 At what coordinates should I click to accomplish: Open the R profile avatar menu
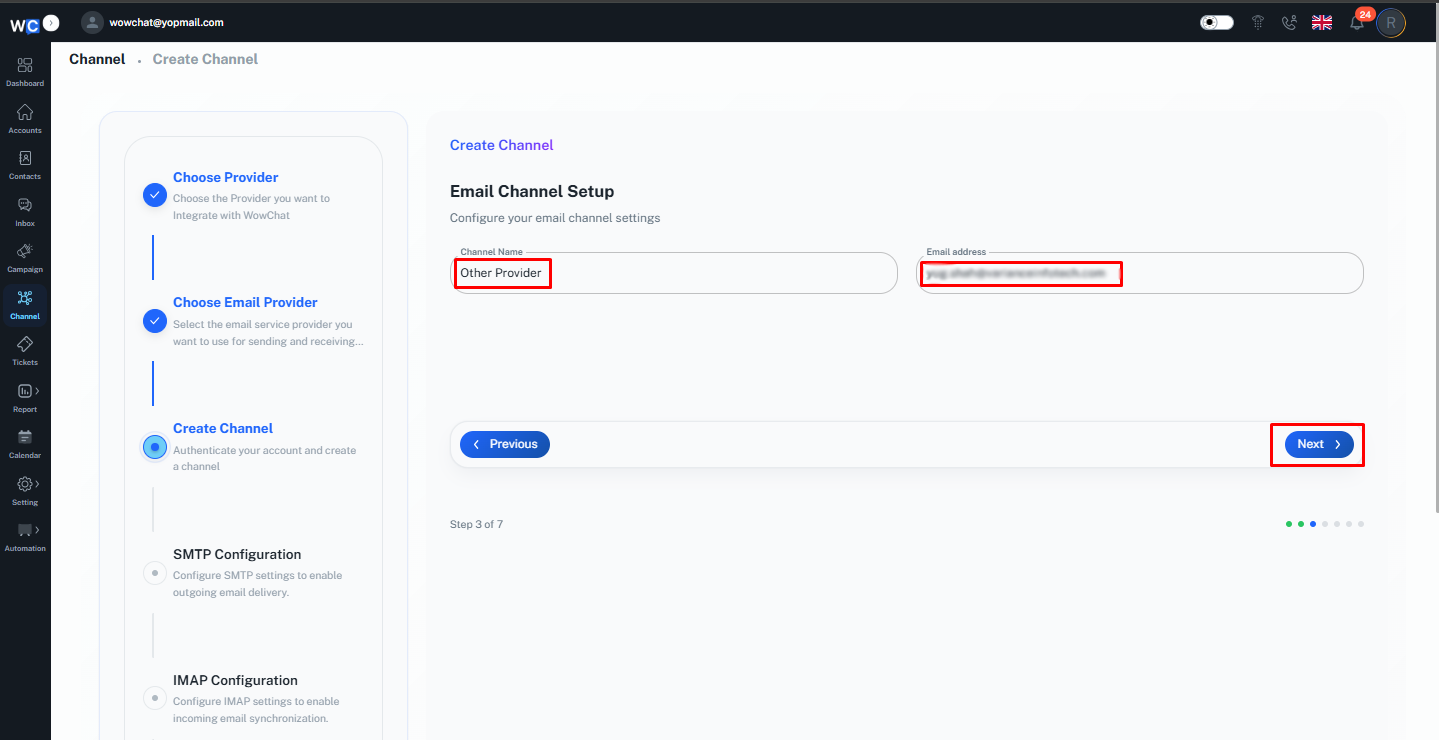pos(1391,23)
